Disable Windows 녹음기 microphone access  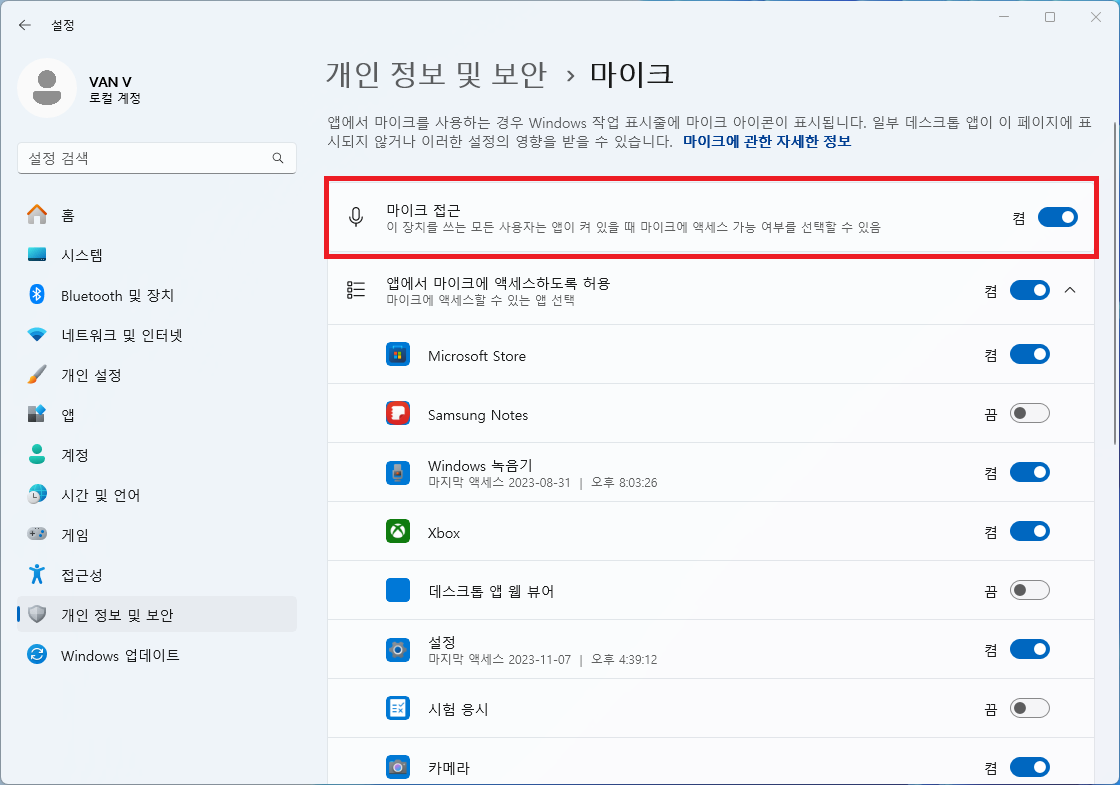[x=1030, y=472]
